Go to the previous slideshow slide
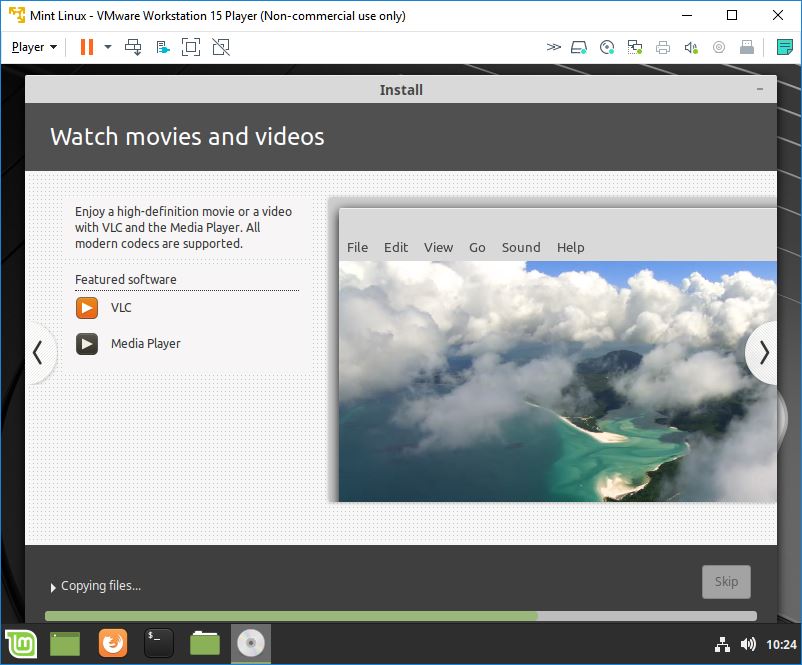Viewport: 802px width, 665px height. point(39,352)
